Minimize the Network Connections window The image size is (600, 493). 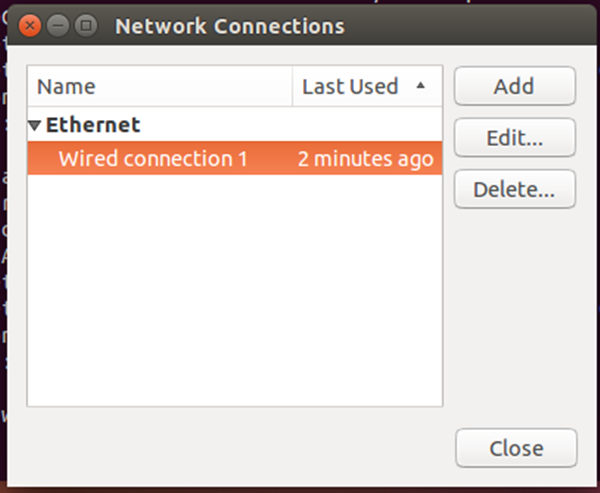pyautogui.click(x=58, y=26)
